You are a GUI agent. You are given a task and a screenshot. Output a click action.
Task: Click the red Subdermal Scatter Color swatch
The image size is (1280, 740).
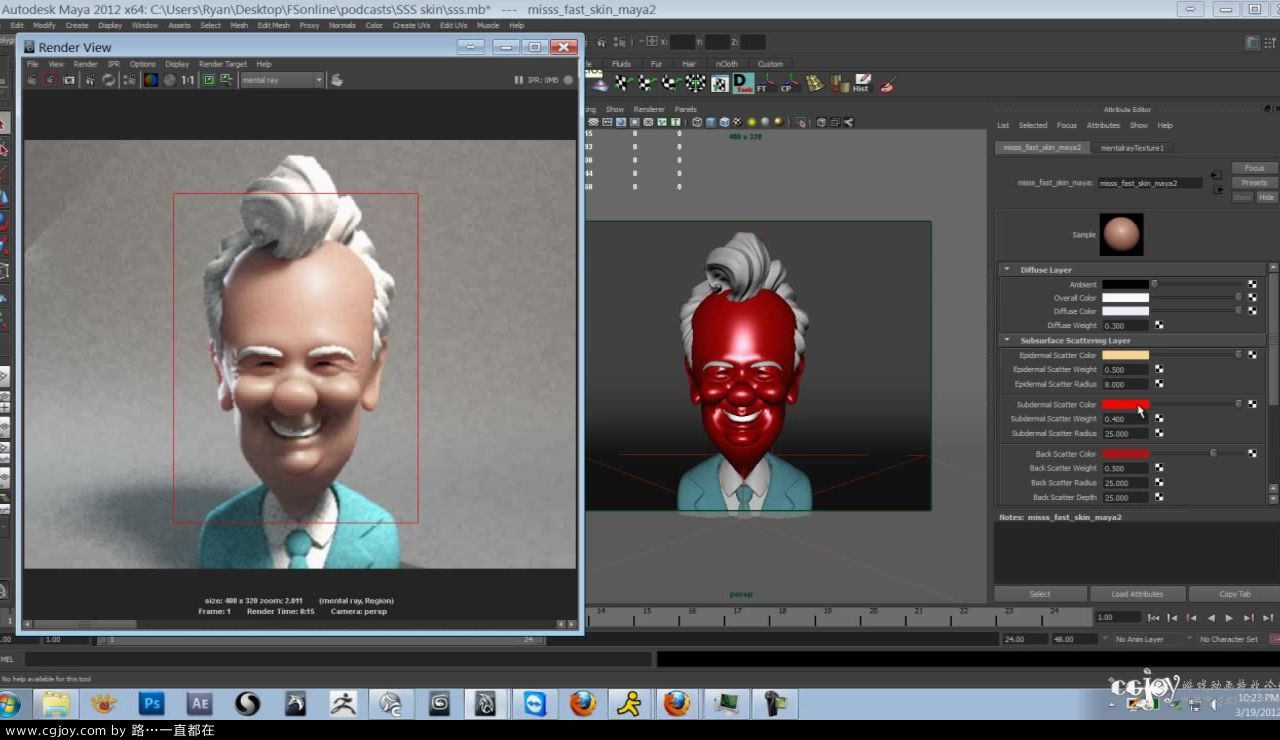point(1124,404)
